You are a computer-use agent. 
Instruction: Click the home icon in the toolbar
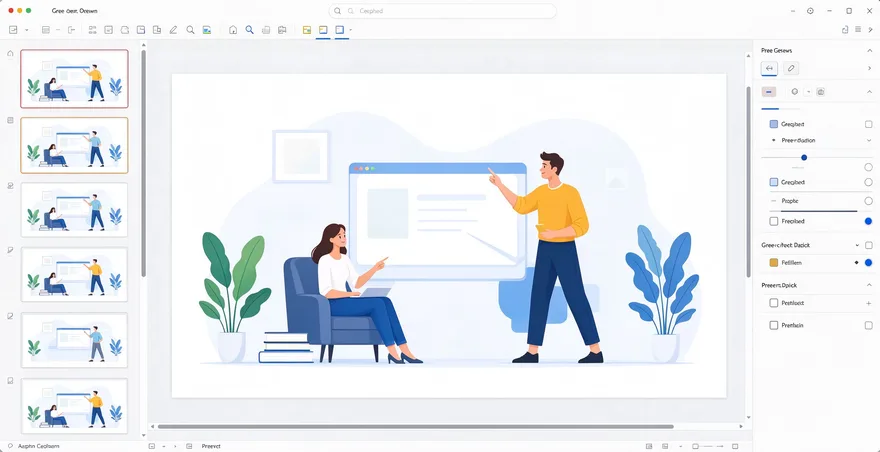(x=233, y=30)
